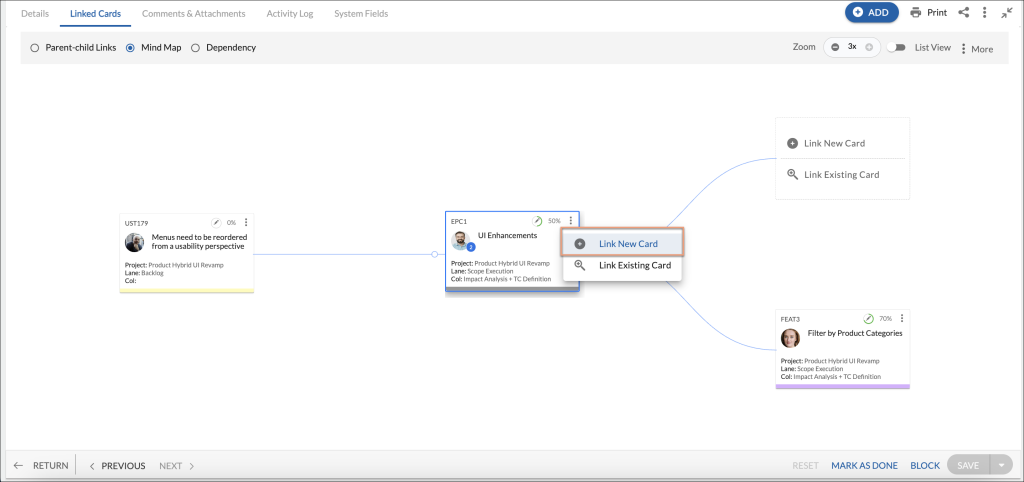Click MARK AS DONE
This screenshot has height=482, width=1024.
(x=864, y=466)
